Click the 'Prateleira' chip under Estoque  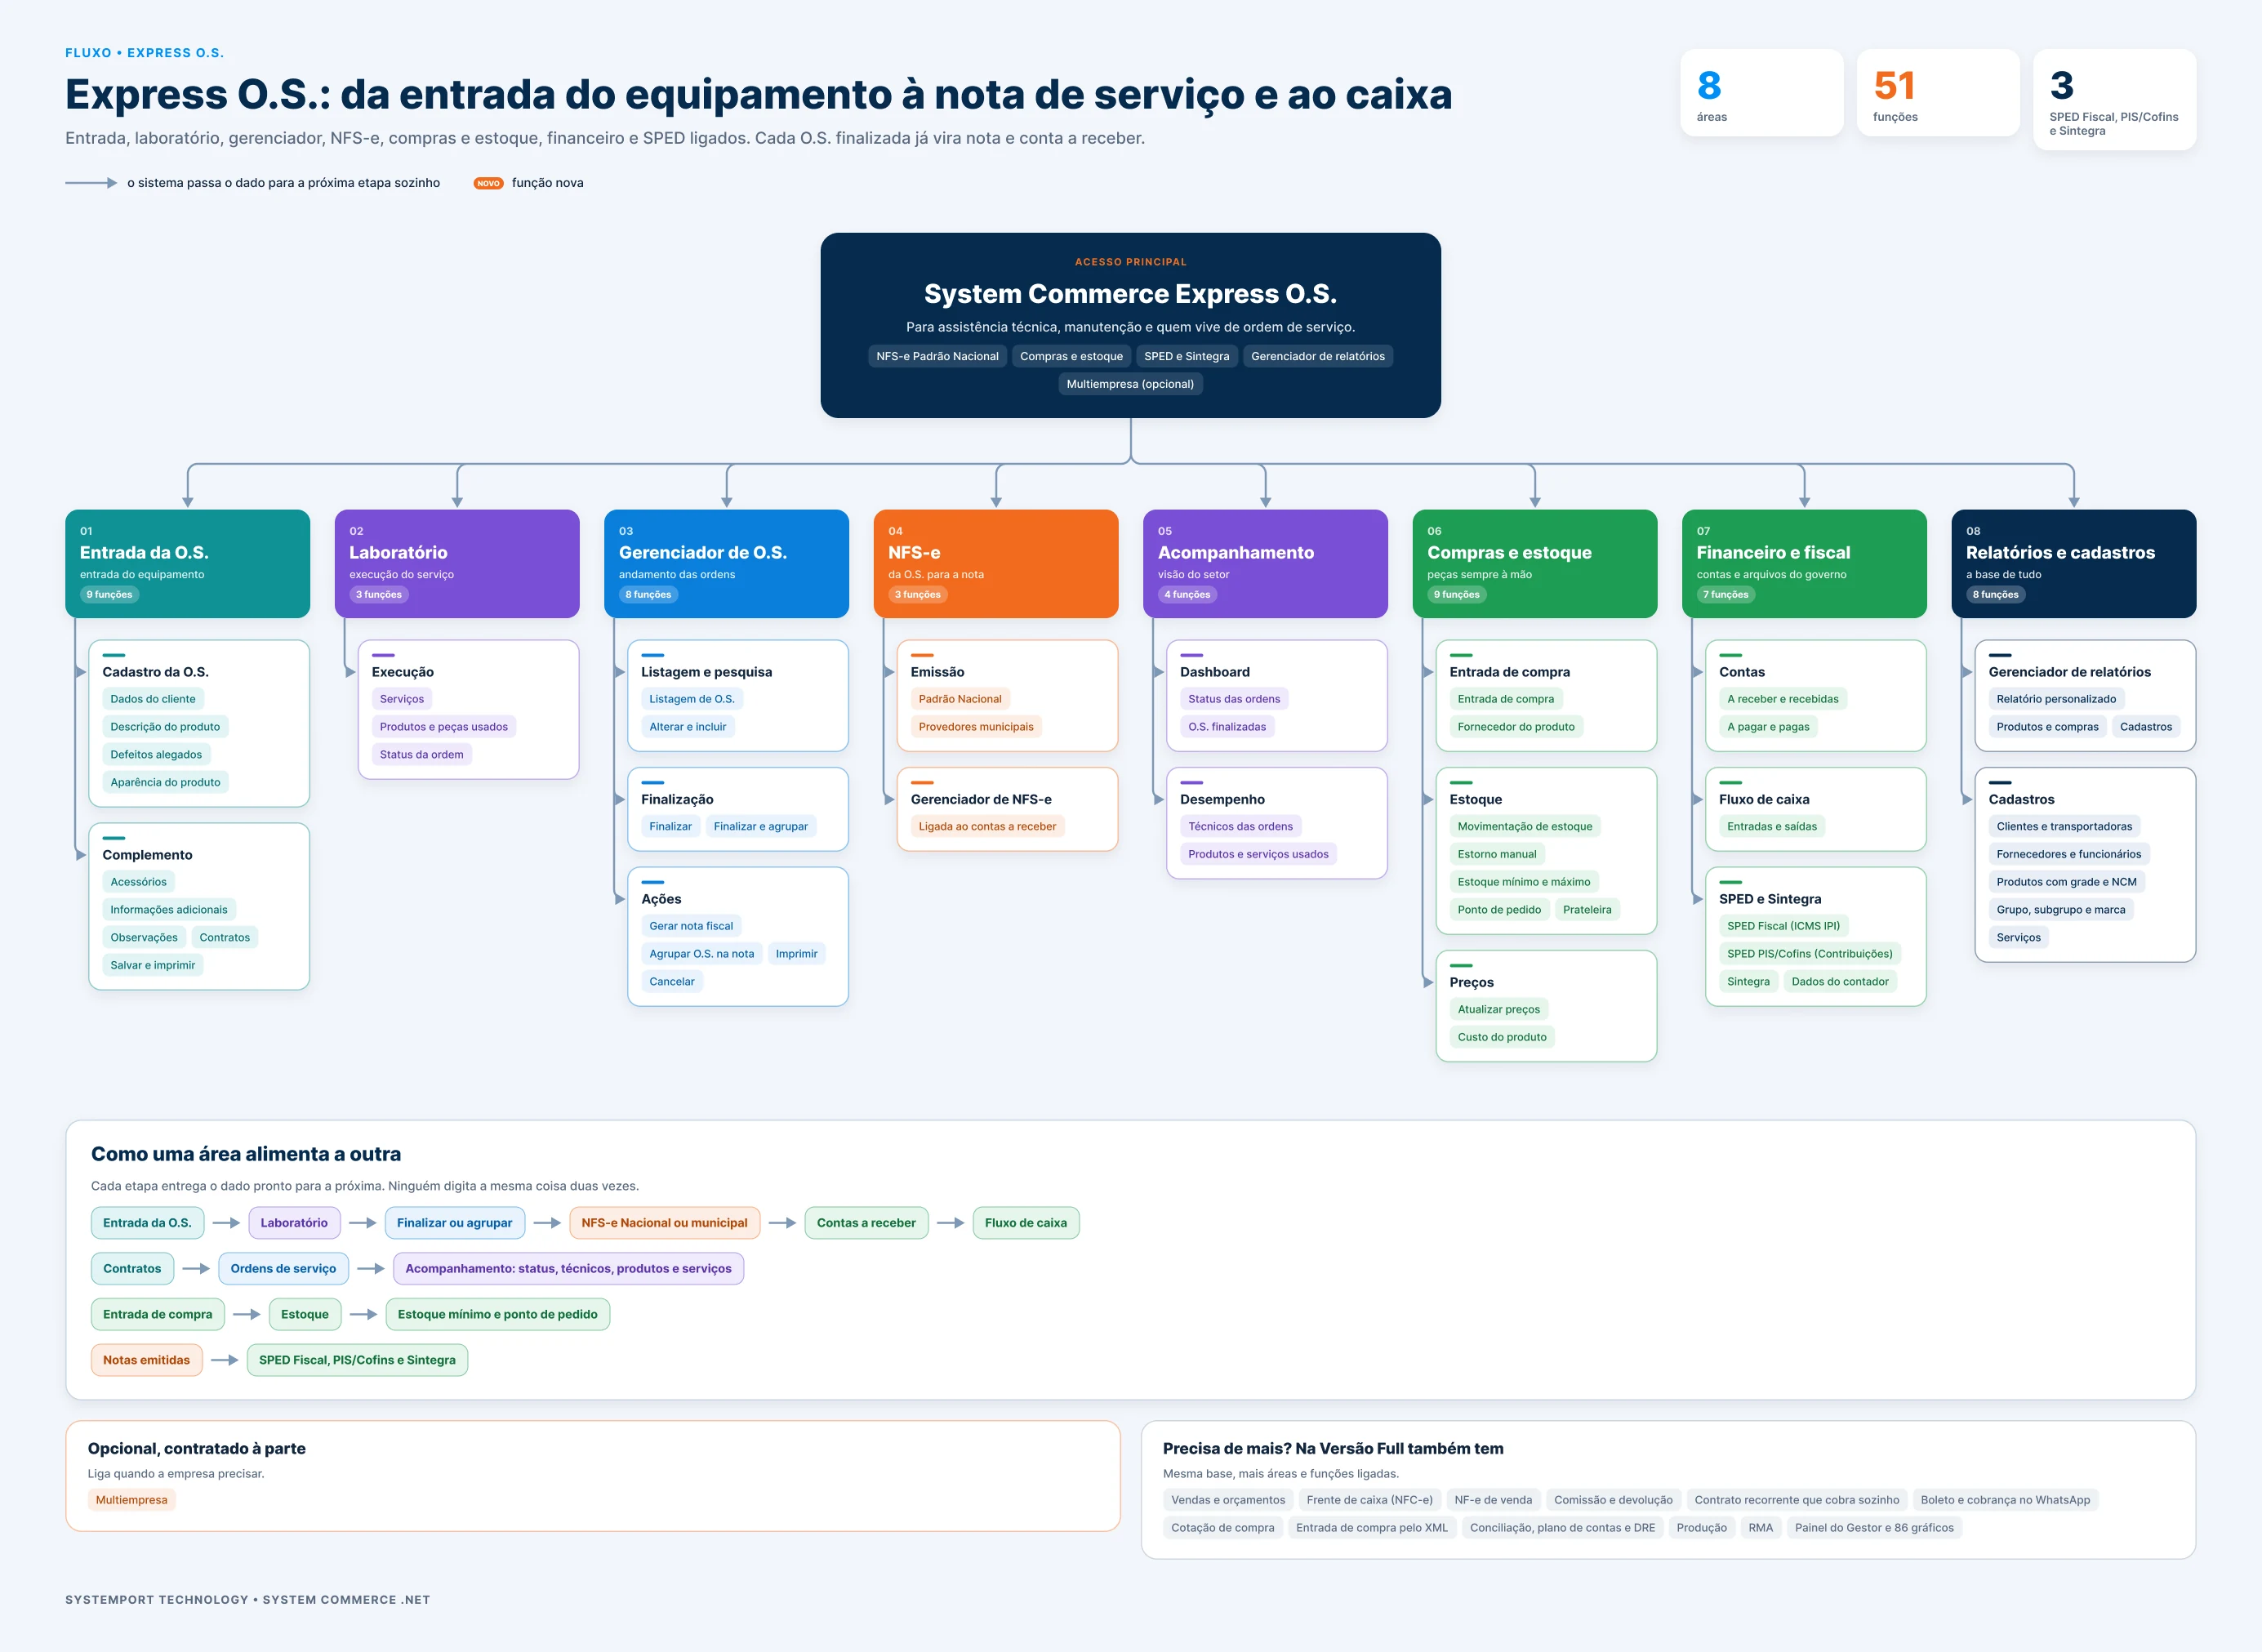coord(1587,910)
